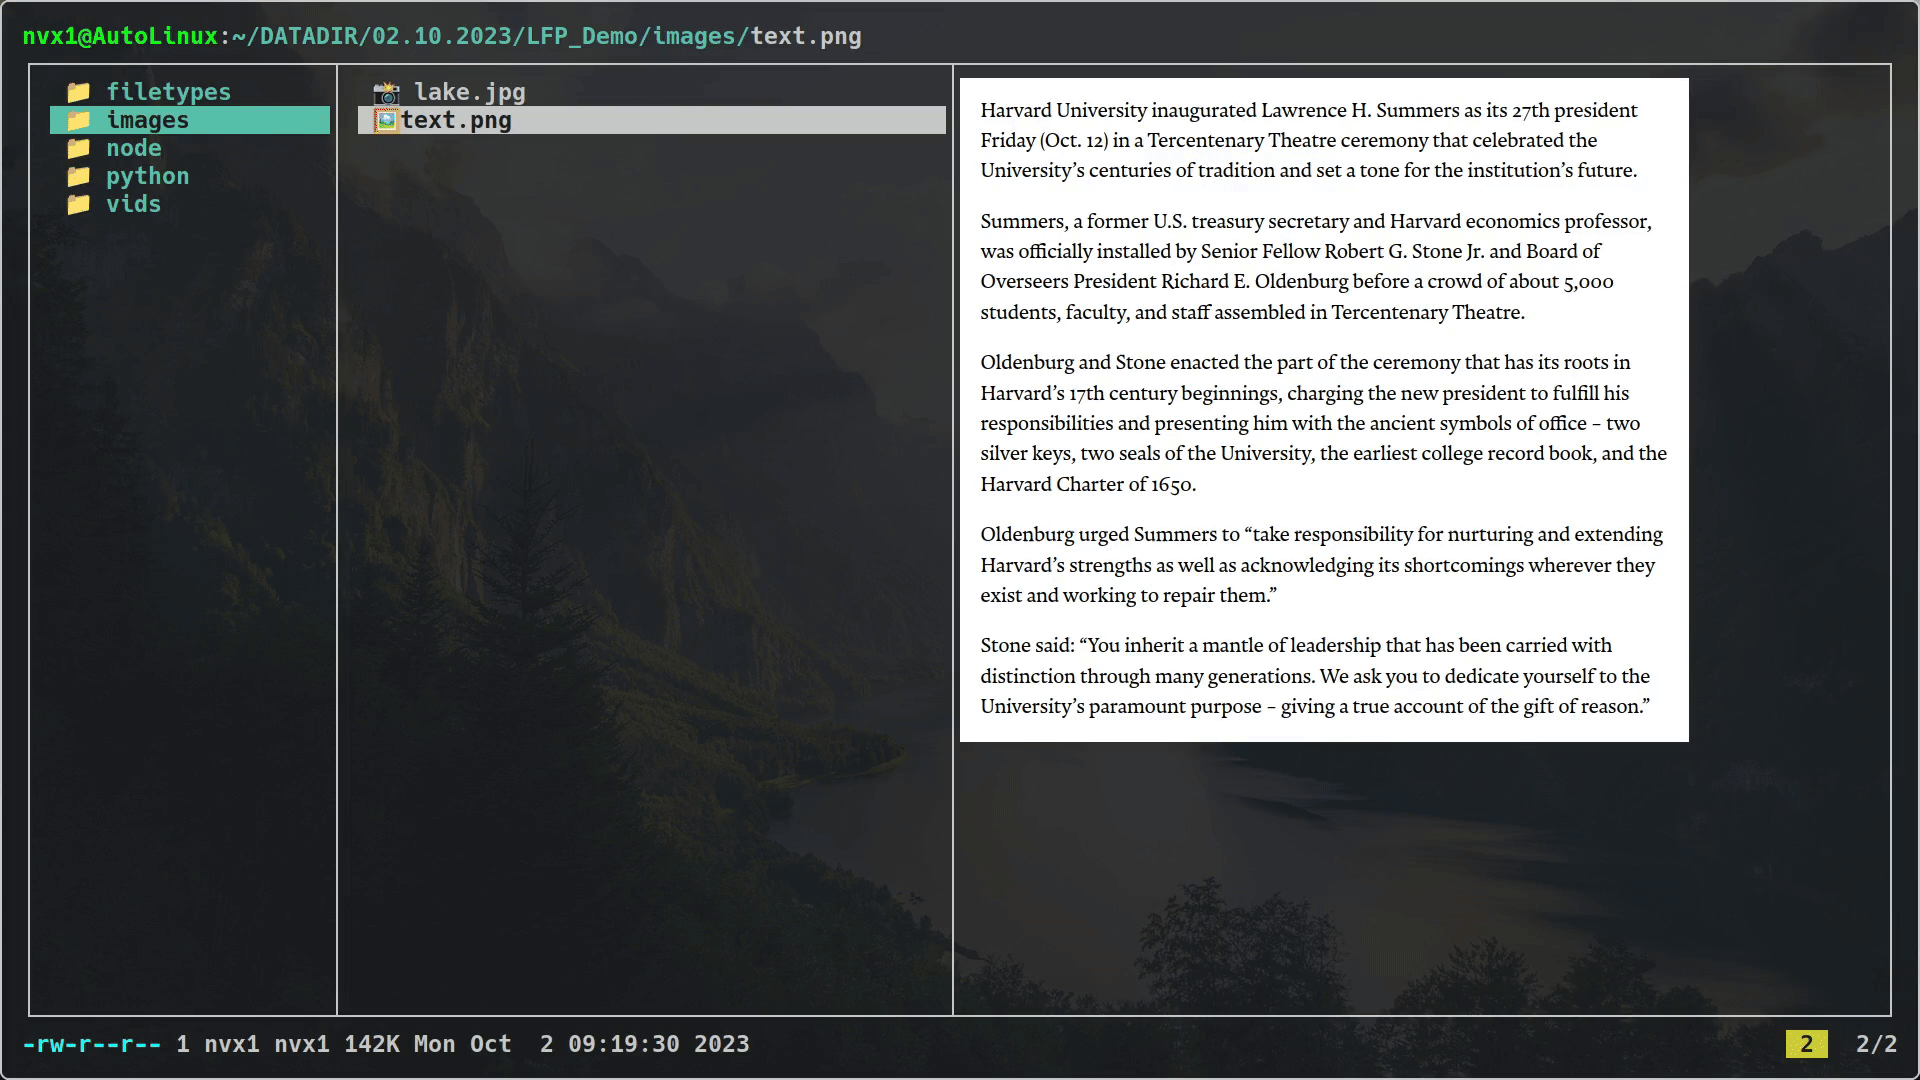Click the 142K file size in status bar
The height and width of the screenshot is (1080, 1920).
coord(372,1044)
